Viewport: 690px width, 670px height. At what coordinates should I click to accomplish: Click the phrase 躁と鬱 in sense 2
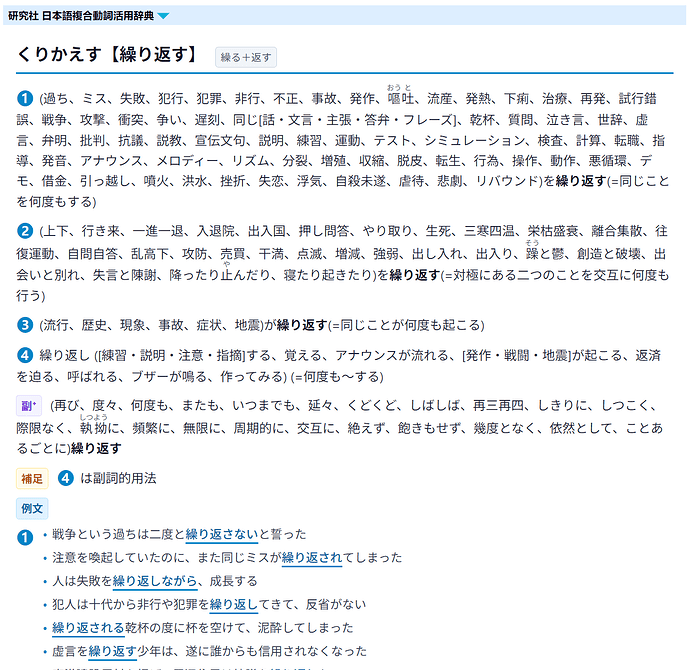coord(545,254)
